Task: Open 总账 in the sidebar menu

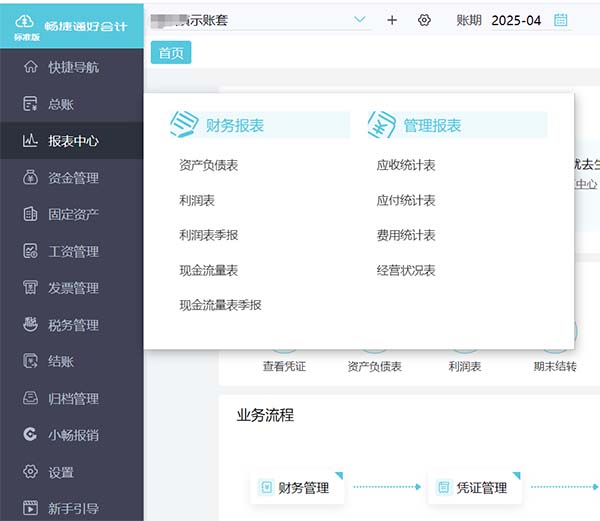Action: 72,104
